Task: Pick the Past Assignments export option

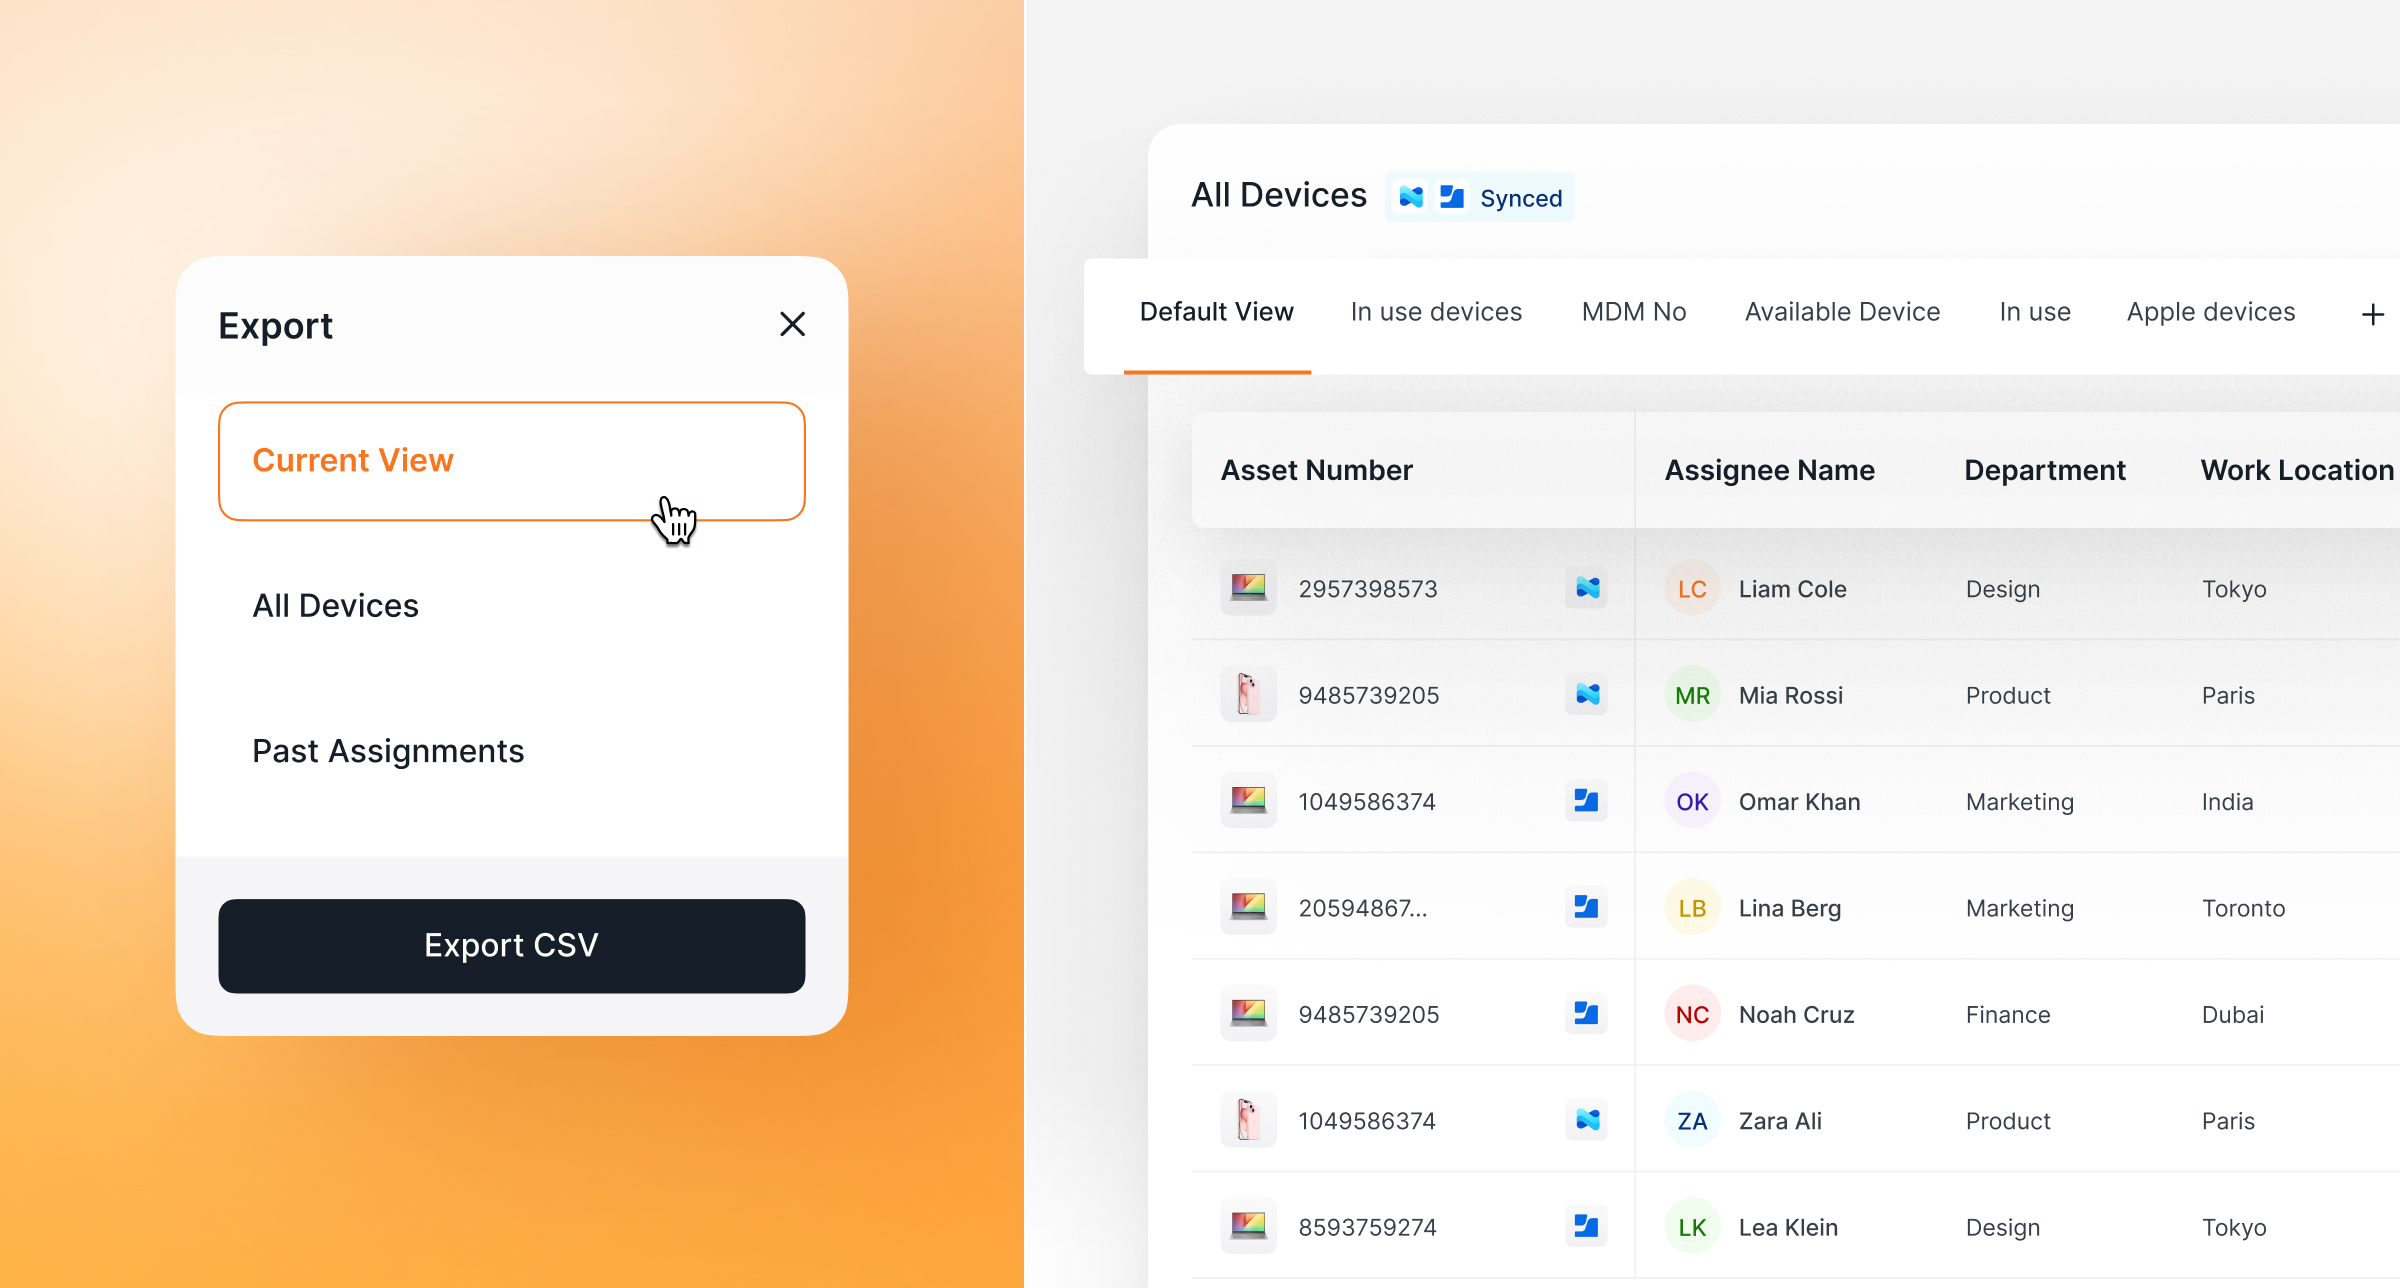Action: (388, 751)
